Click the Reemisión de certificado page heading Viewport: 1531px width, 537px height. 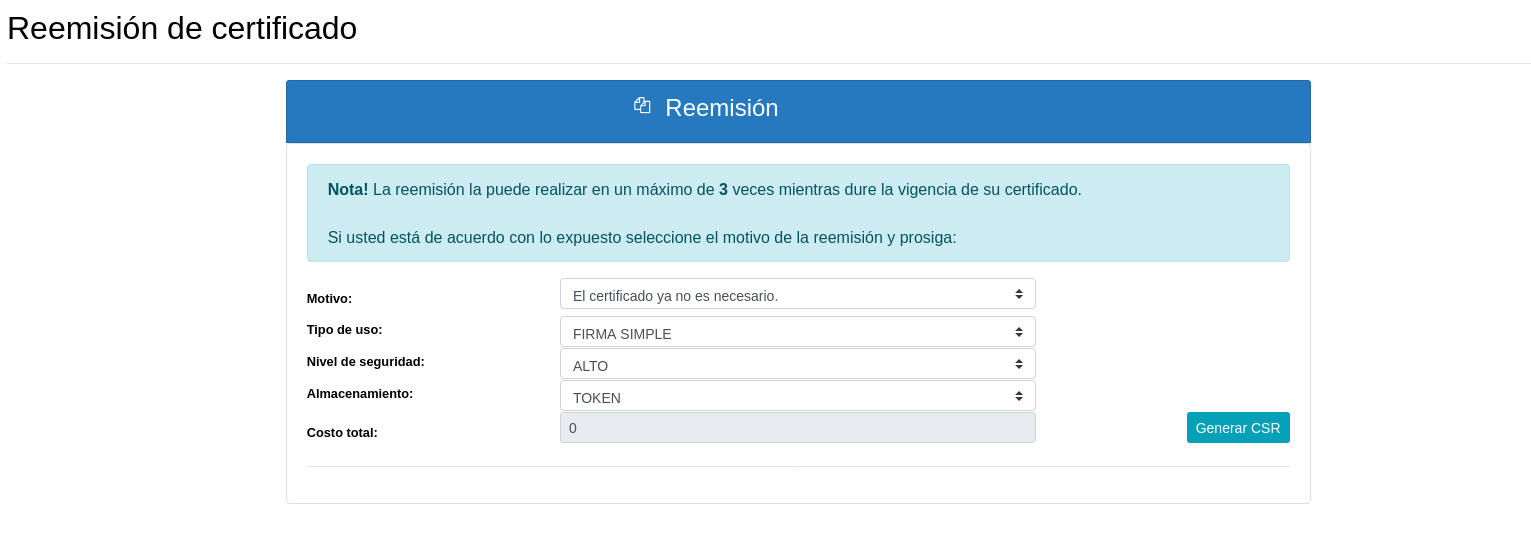point(182,28)
